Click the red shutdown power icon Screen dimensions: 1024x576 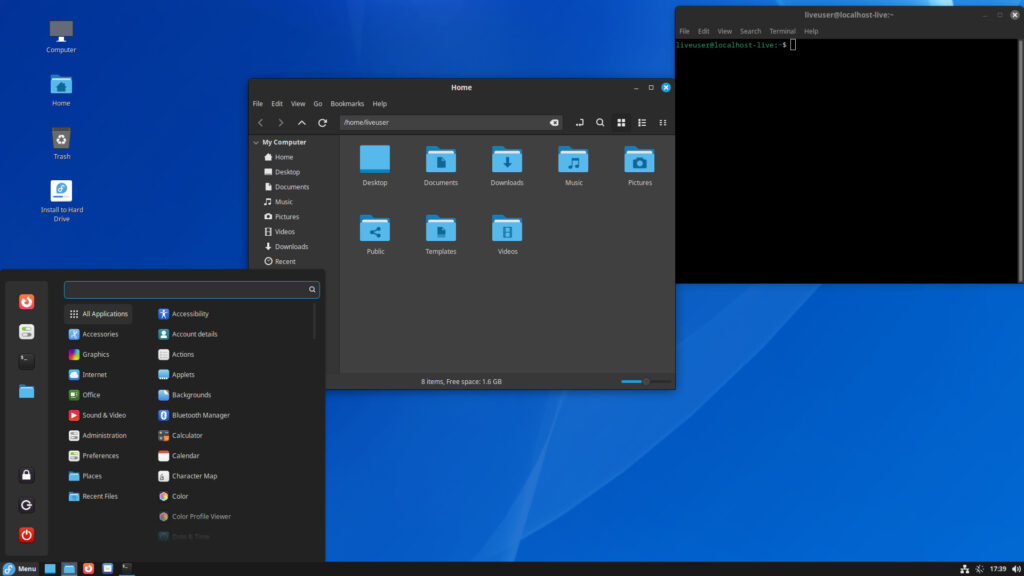[27, 535]
